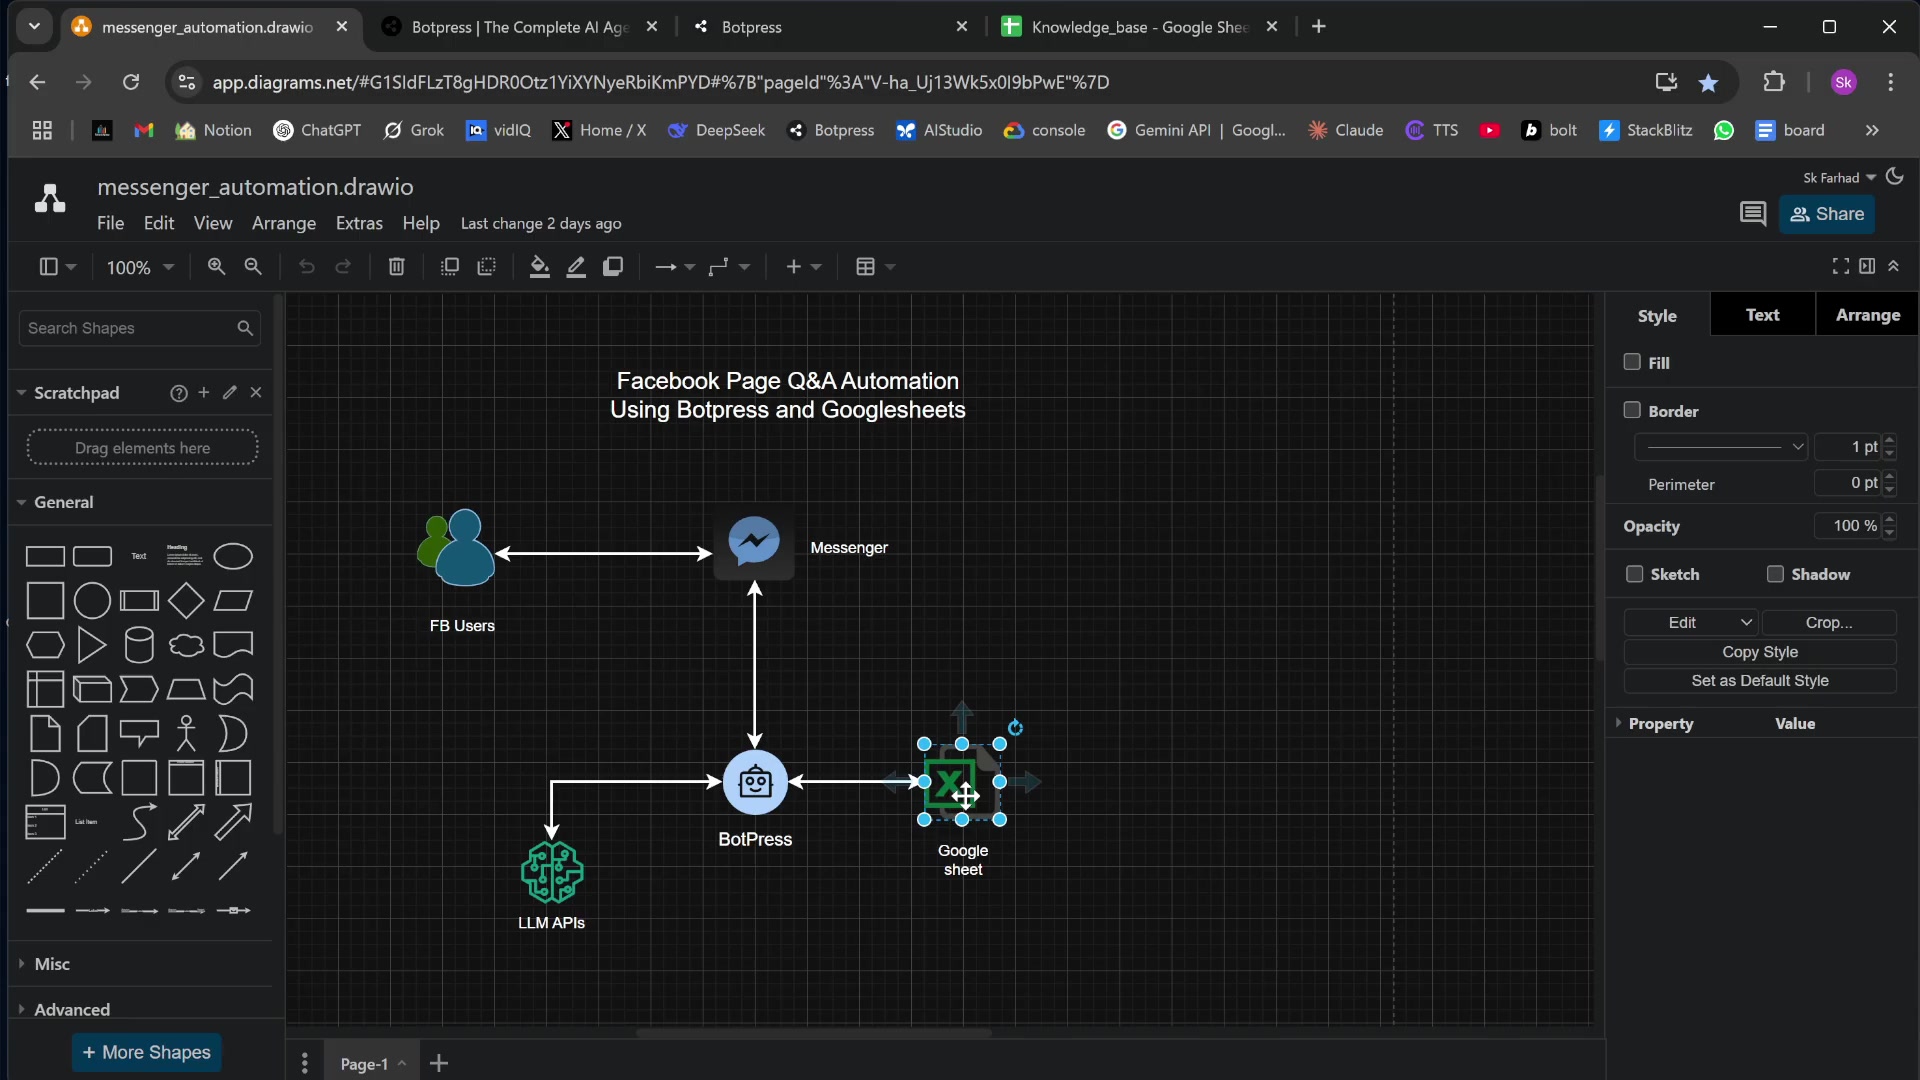Open the Arrange menu
Viewport: 1920px width, 1080px height.
pyautogui.click(x=284, y=223)
